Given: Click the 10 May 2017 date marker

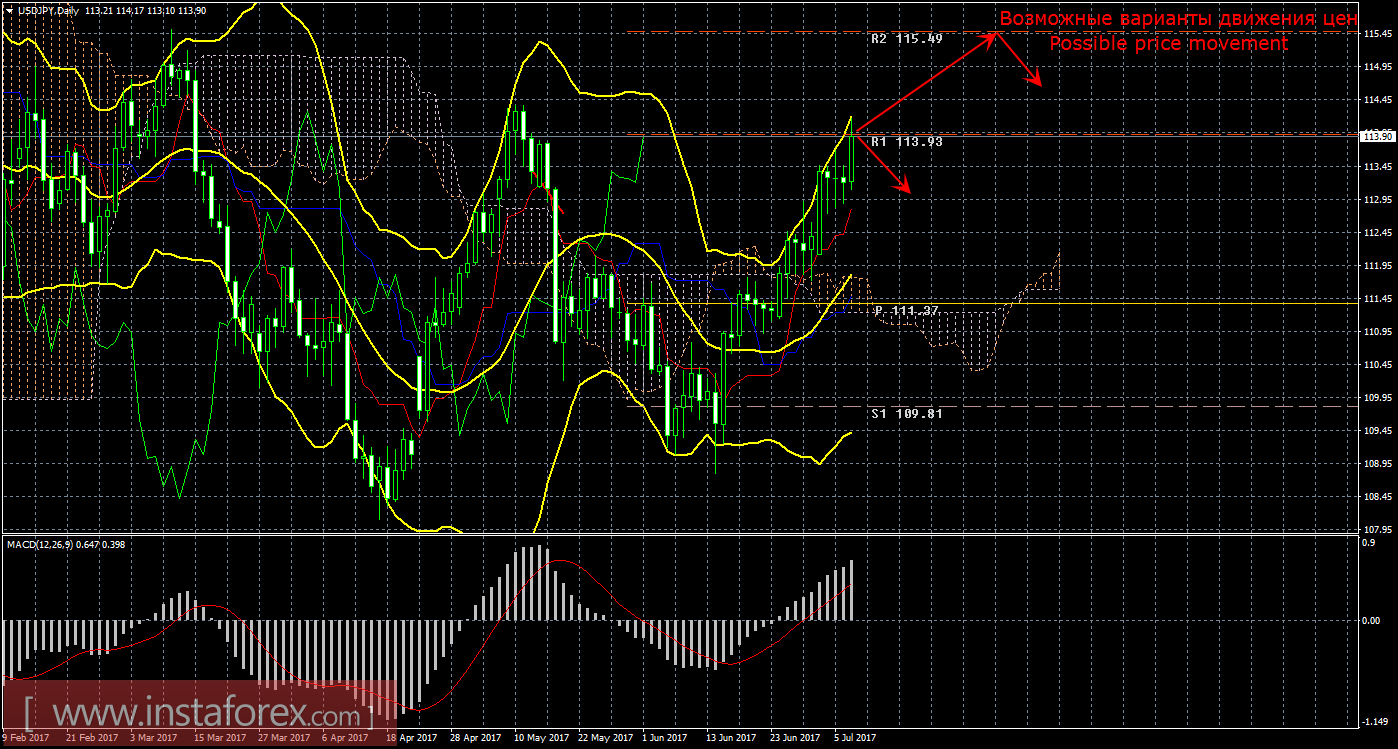Looking at the screenshot, I should [534, 738].
